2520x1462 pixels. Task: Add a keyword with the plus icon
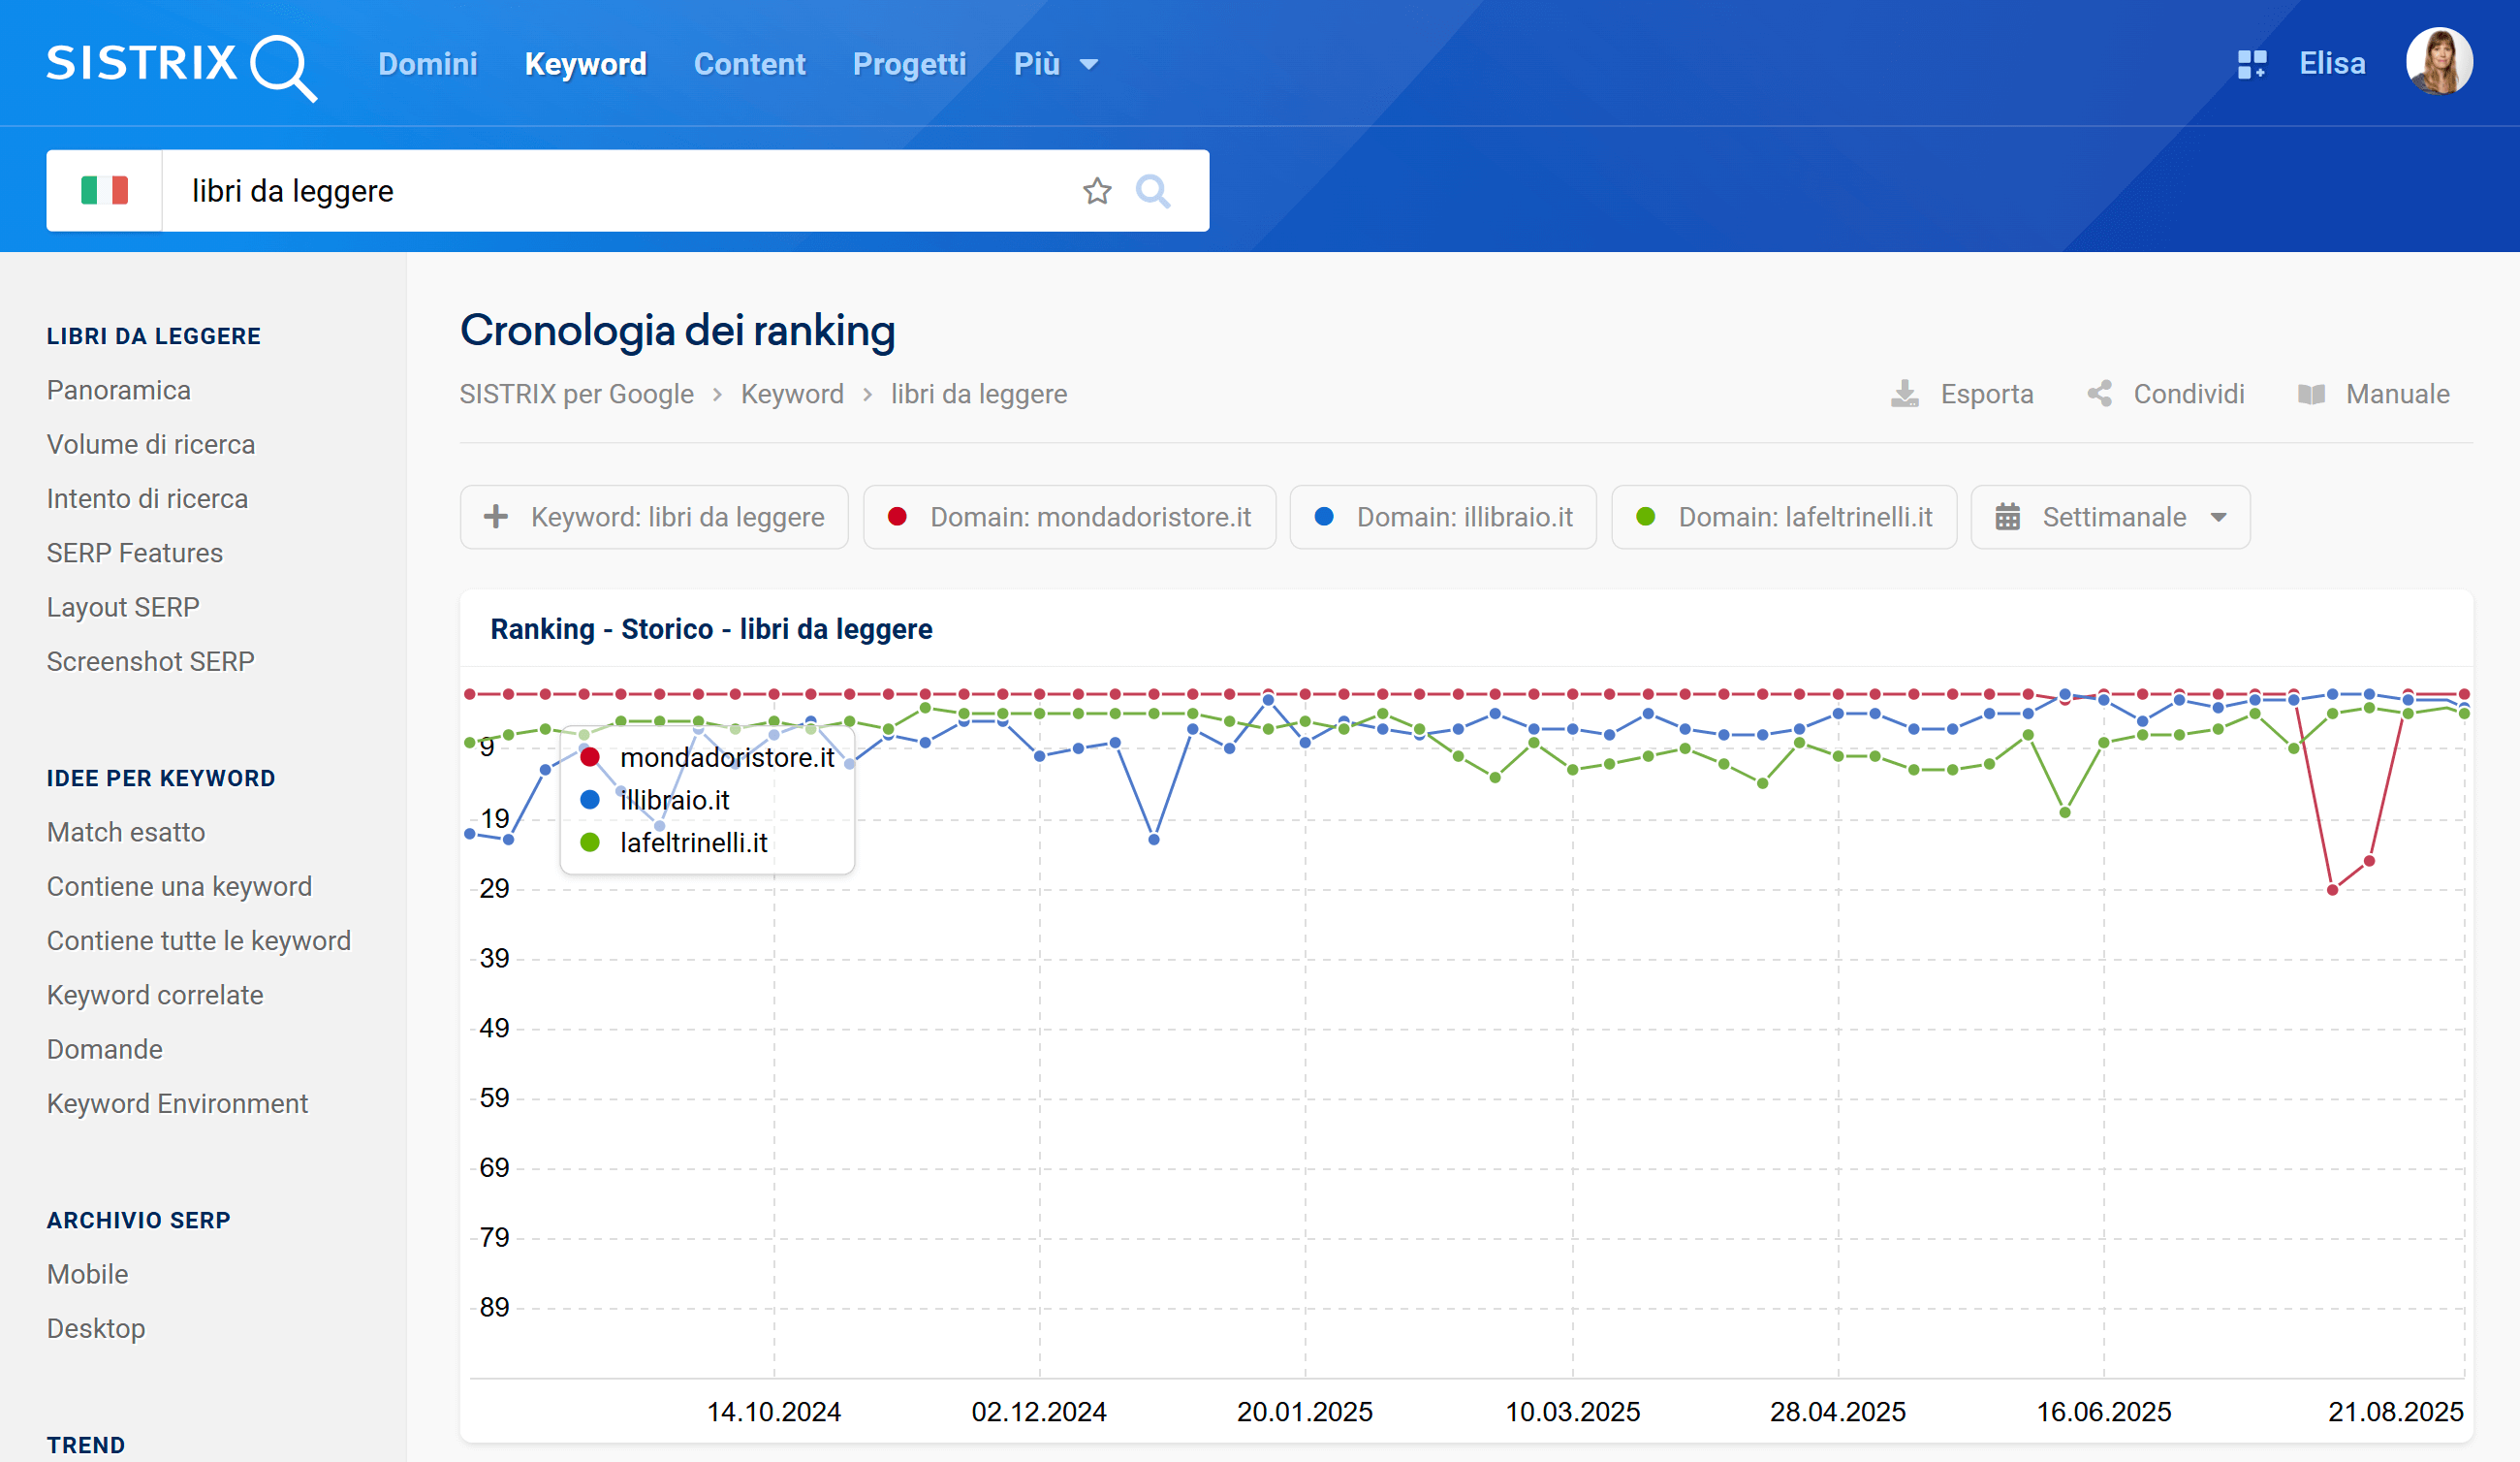pos(495,516)
